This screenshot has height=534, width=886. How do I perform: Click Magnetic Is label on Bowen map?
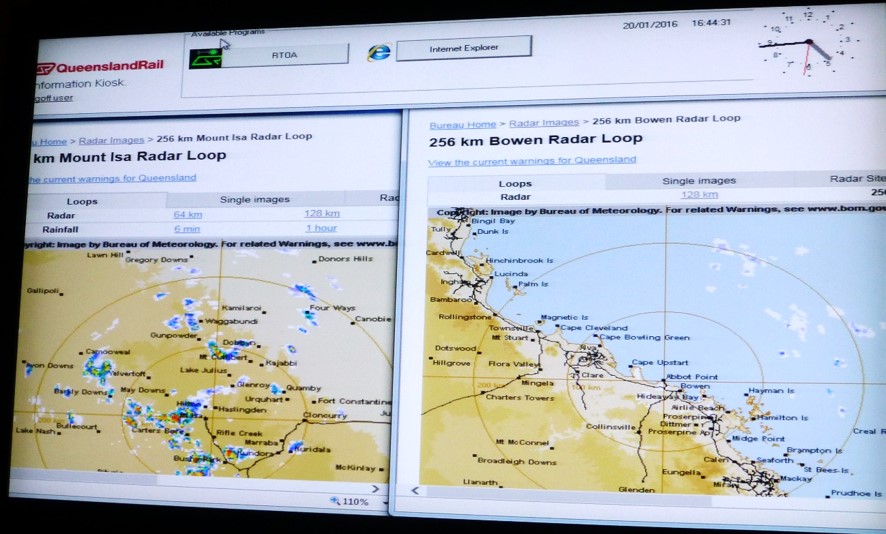564,318
